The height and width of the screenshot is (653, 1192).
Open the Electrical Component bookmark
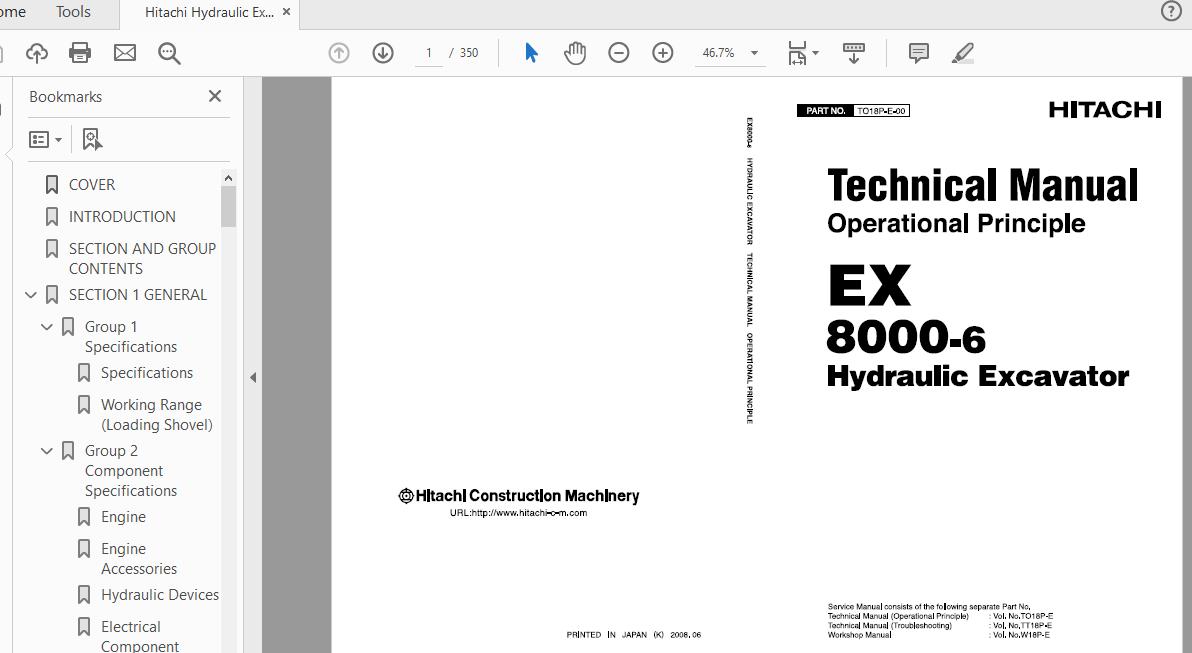[140, 636]
